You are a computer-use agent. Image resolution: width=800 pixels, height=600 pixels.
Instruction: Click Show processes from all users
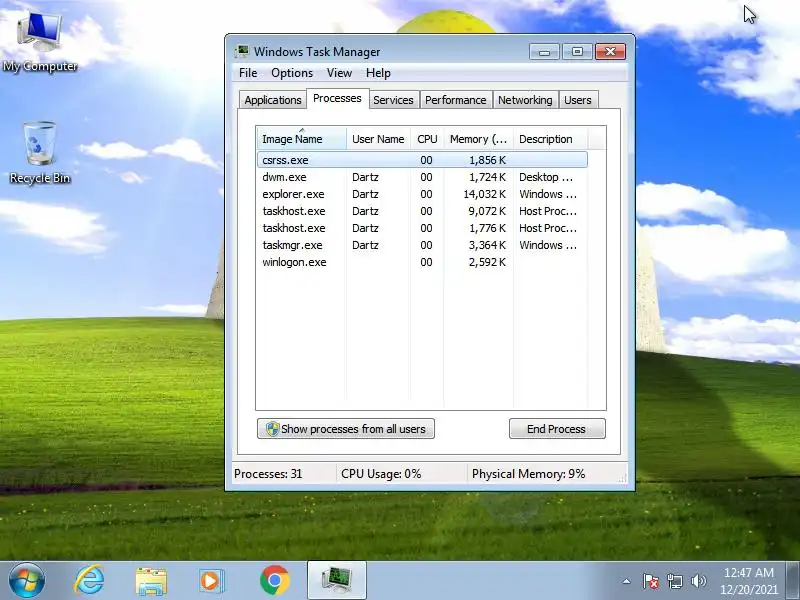click(345, 429)
